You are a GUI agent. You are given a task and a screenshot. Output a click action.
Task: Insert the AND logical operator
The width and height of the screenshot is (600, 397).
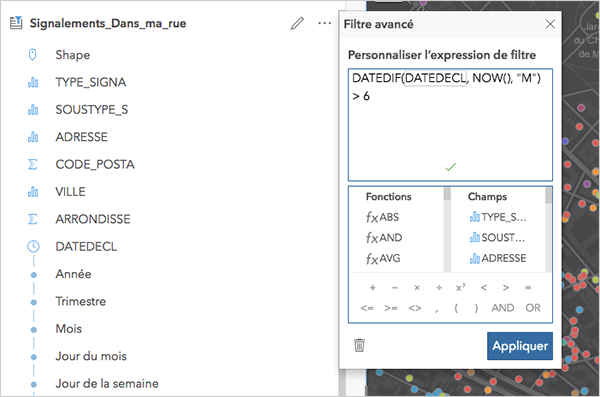(503, 308)
